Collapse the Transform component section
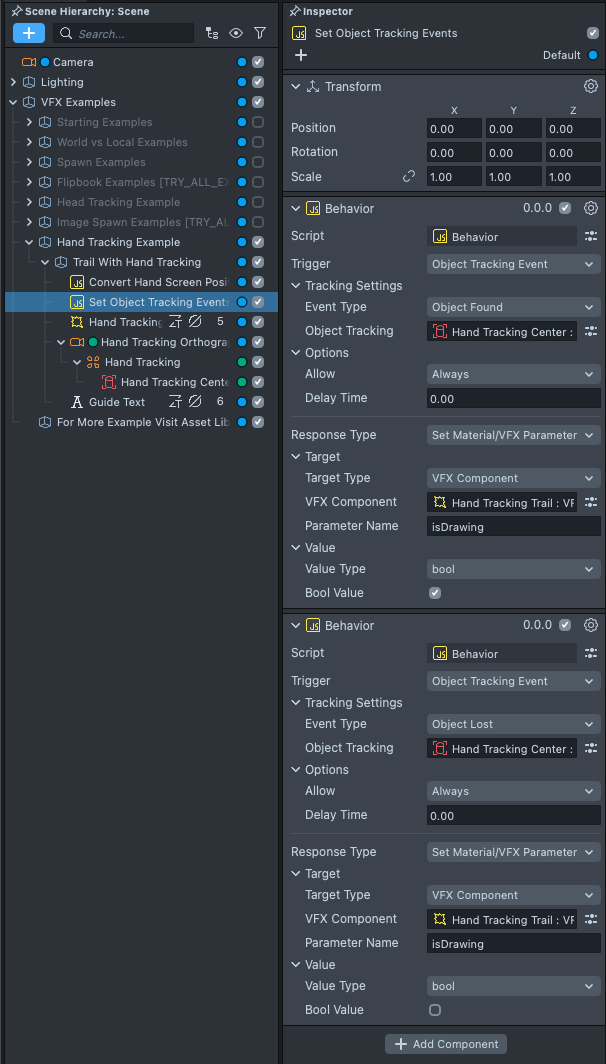The width and height of the screenshot is (606, 1064). click(296, 87)
